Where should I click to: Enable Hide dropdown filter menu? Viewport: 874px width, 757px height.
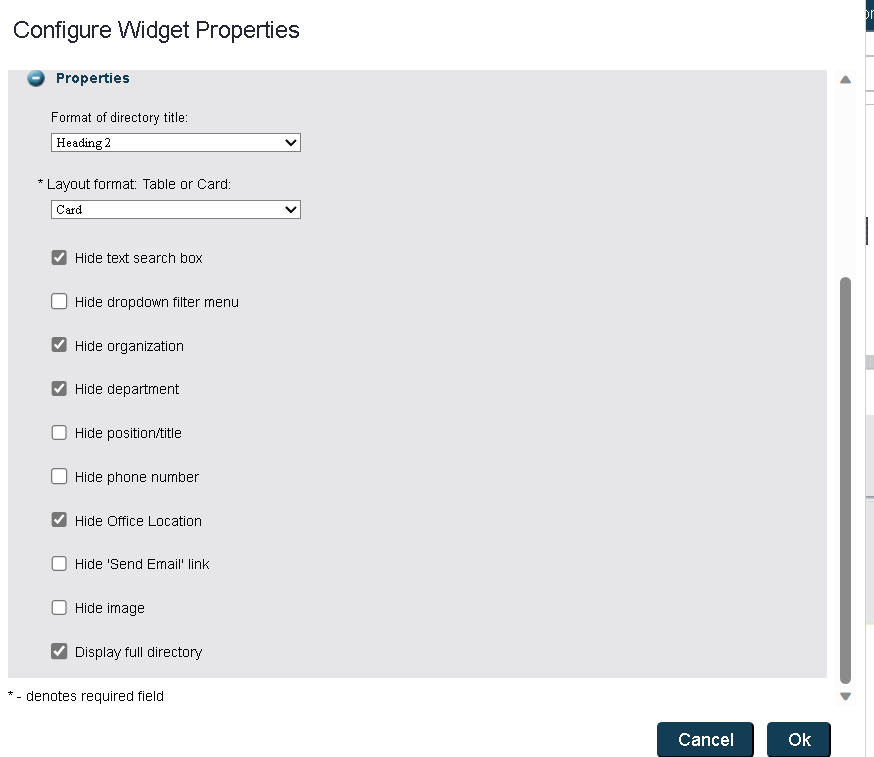click(59, 301)
